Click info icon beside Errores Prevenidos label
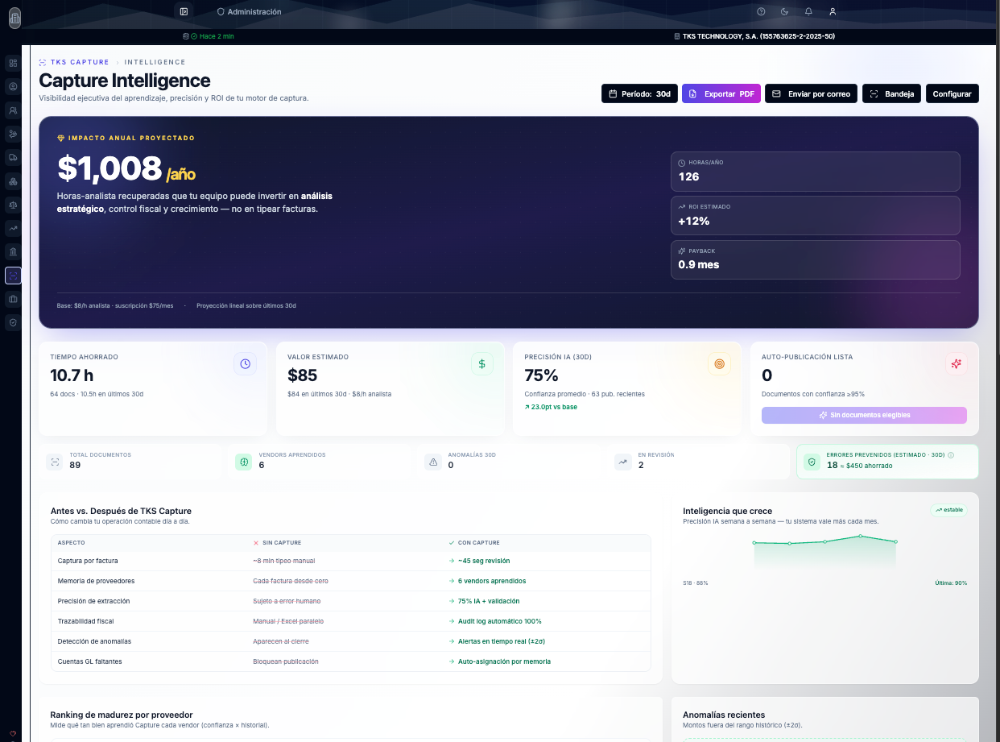 (x=951, y=455)
